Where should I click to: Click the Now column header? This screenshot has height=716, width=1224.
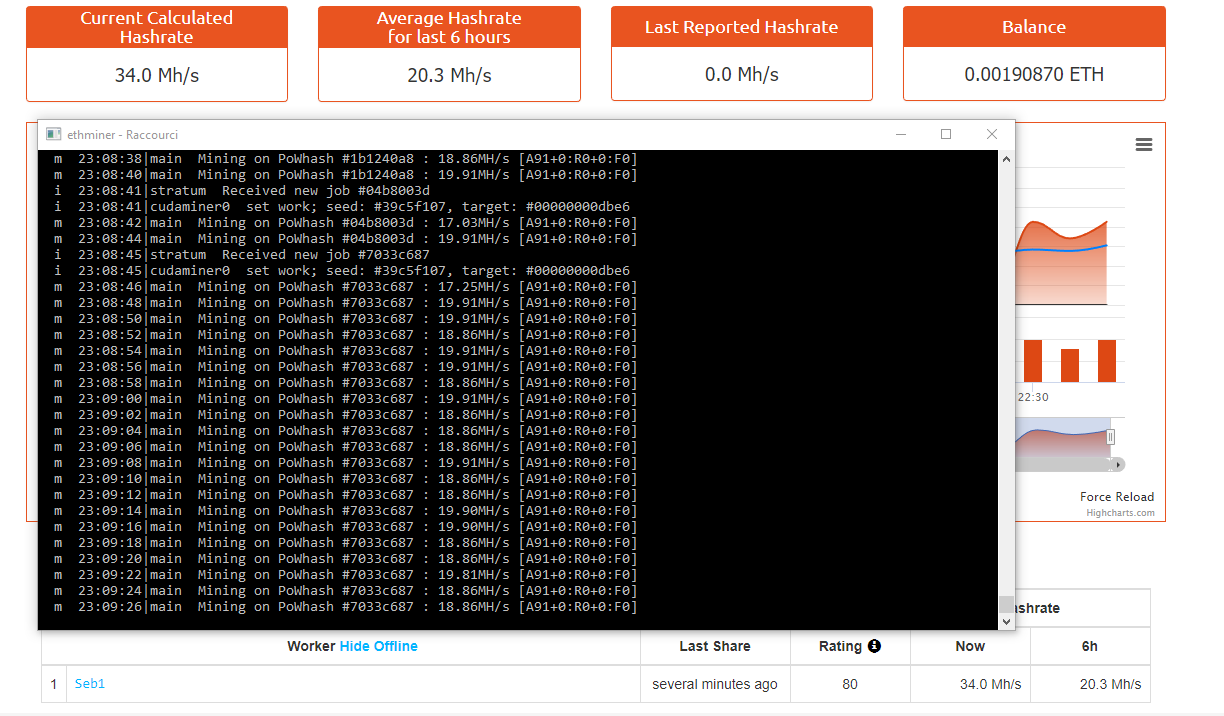[970, 646]
